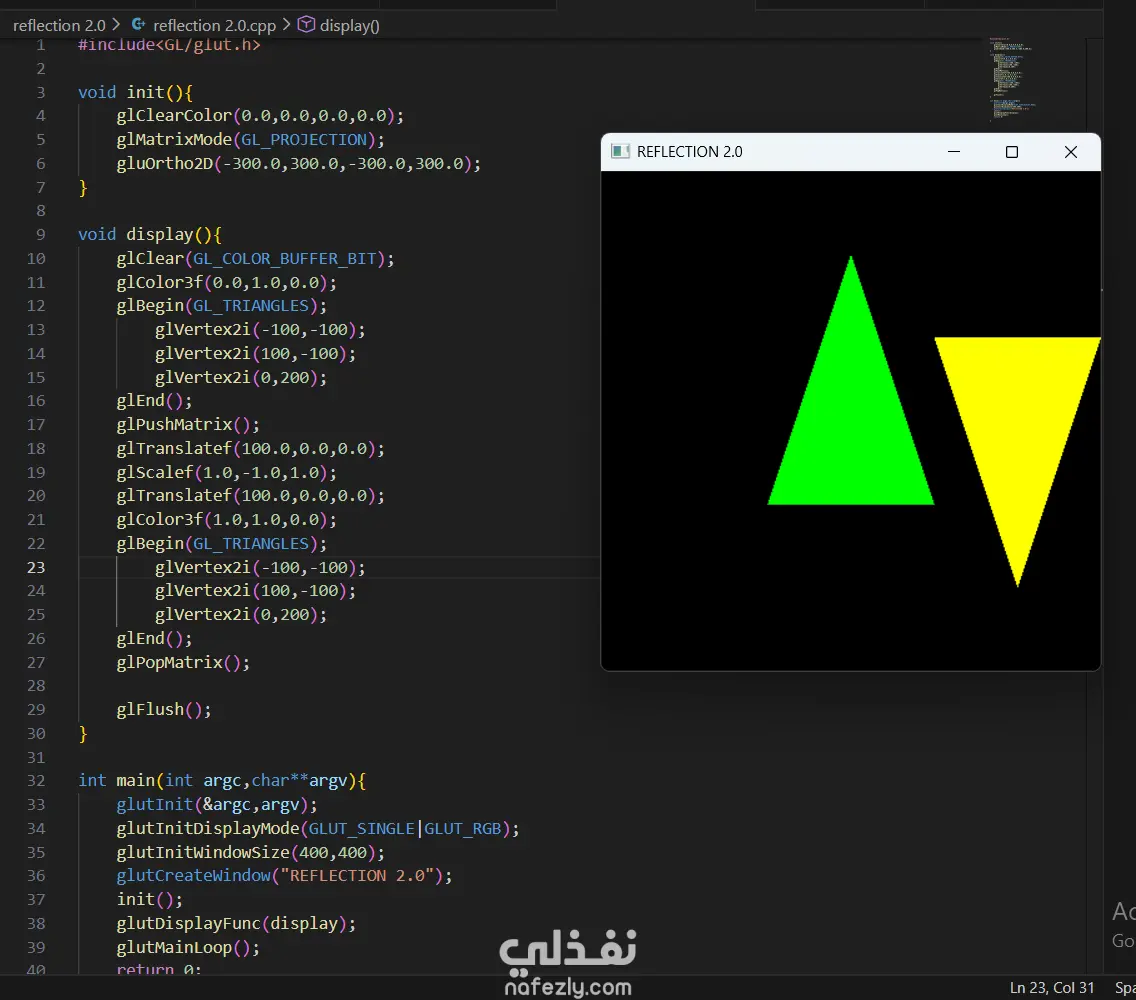Click the green triangle in the output window
Viewport: 1136px width, 1000px height.
coord(851,420)
